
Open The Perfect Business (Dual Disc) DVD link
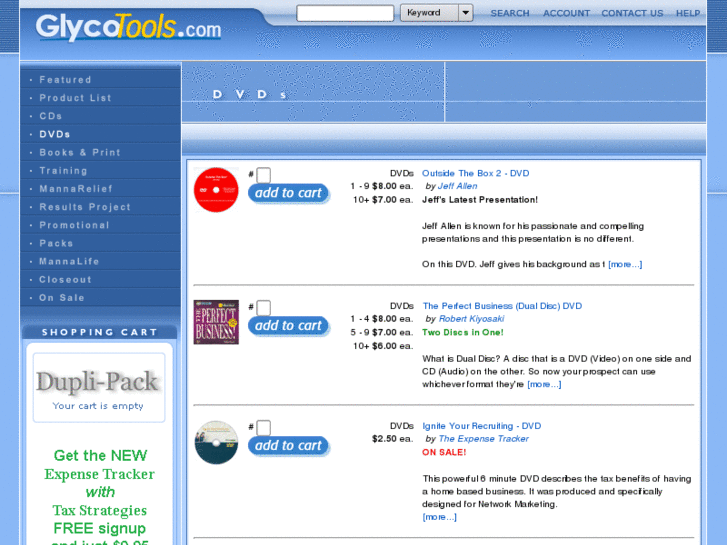tap(502, 306)
